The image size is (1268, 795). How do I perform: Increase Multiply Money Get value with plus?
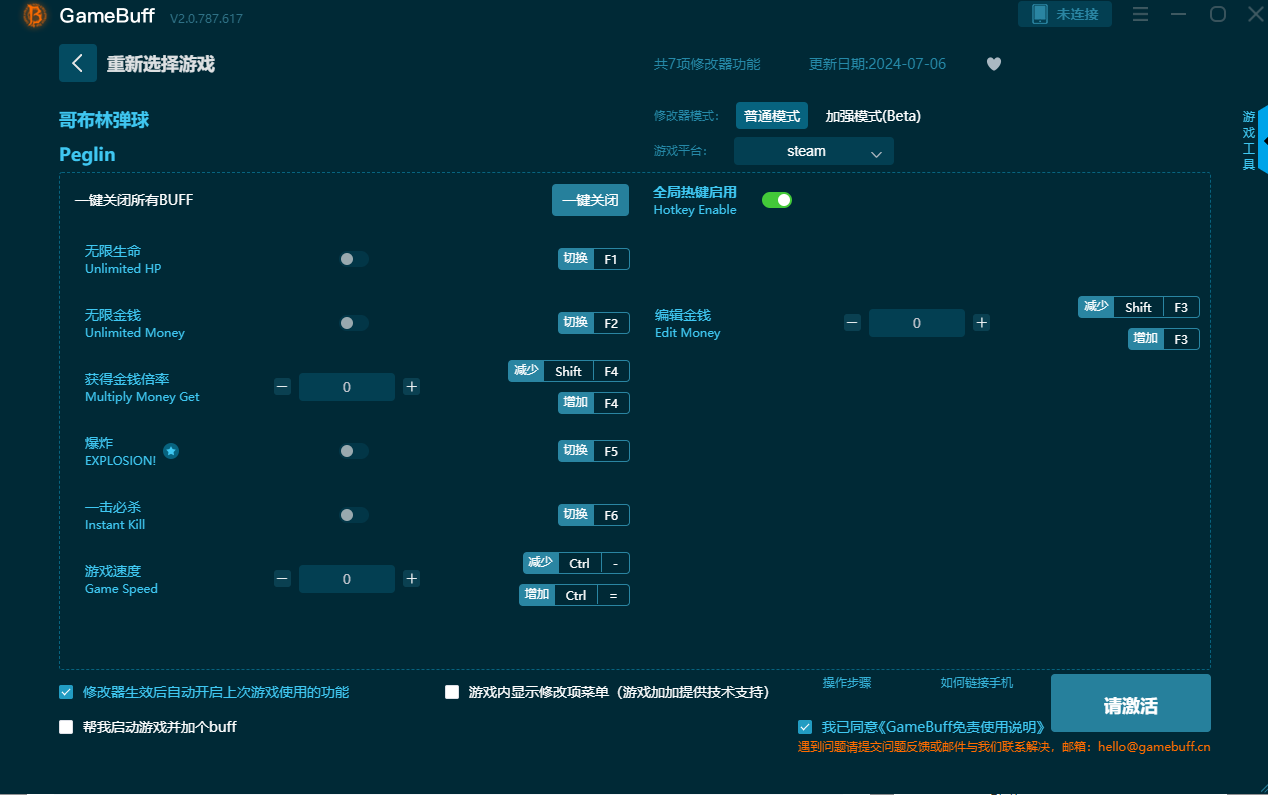coord(411,386)
